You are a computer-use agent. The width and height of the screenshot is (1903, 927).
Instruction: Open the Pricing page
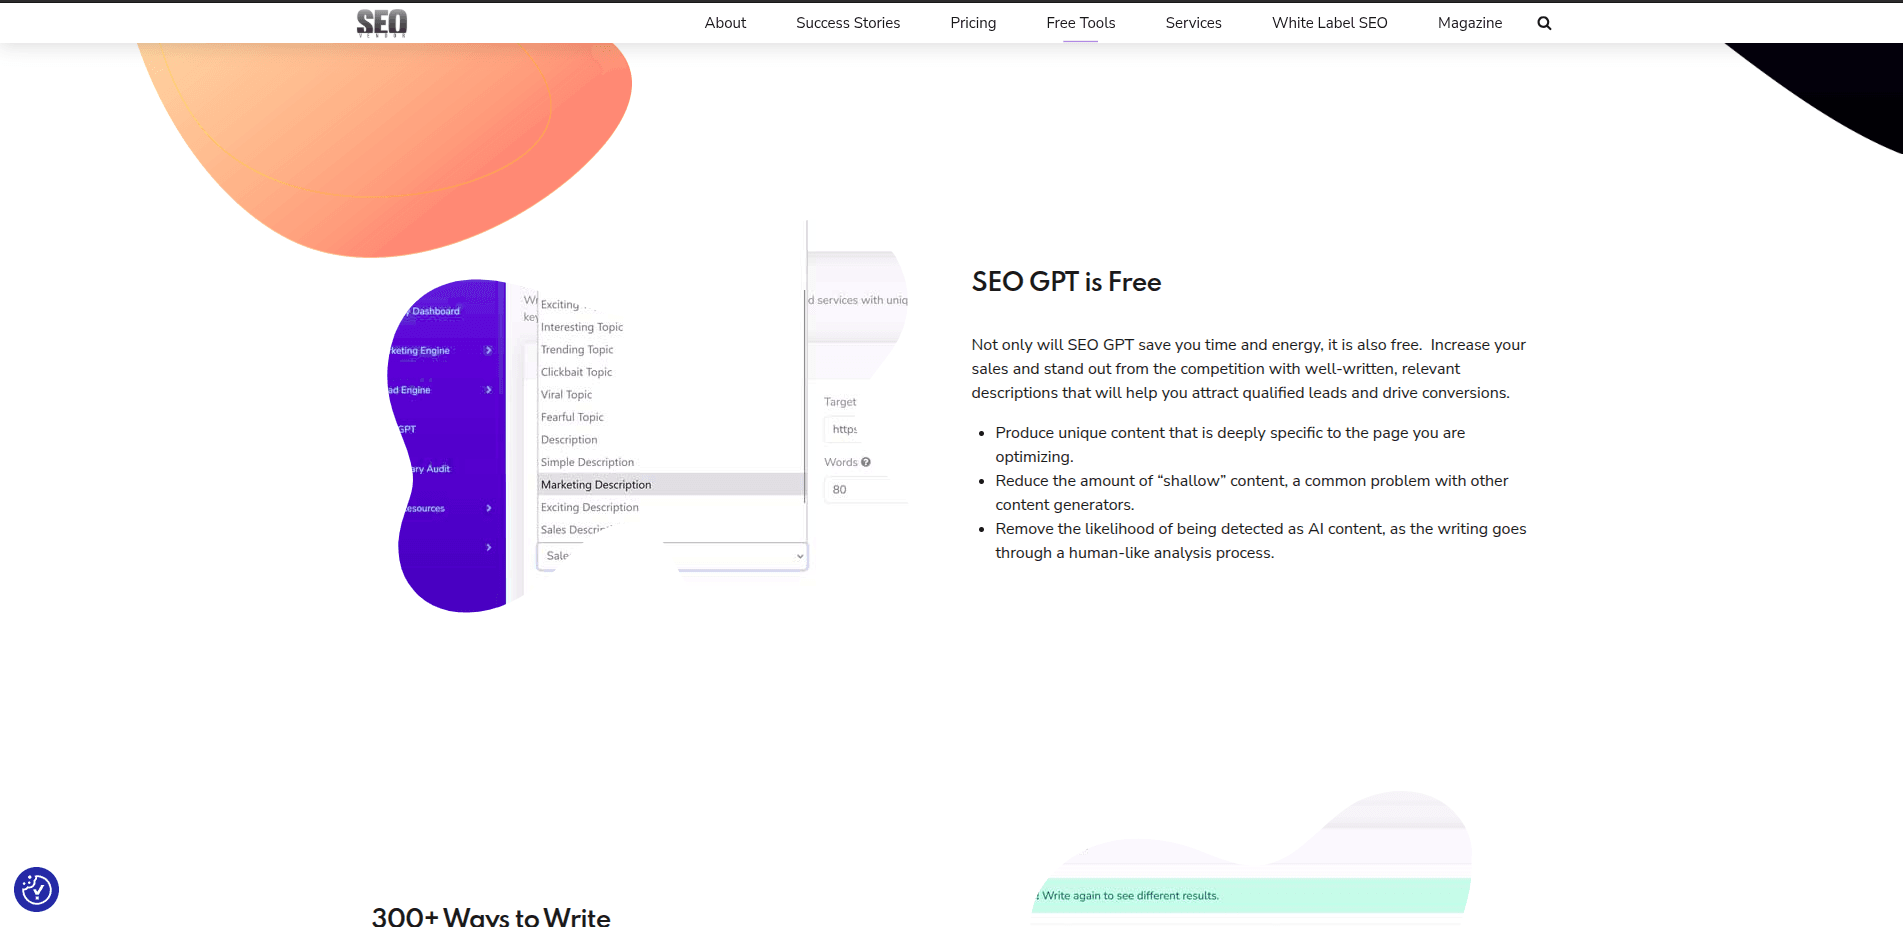pos(973,23)
